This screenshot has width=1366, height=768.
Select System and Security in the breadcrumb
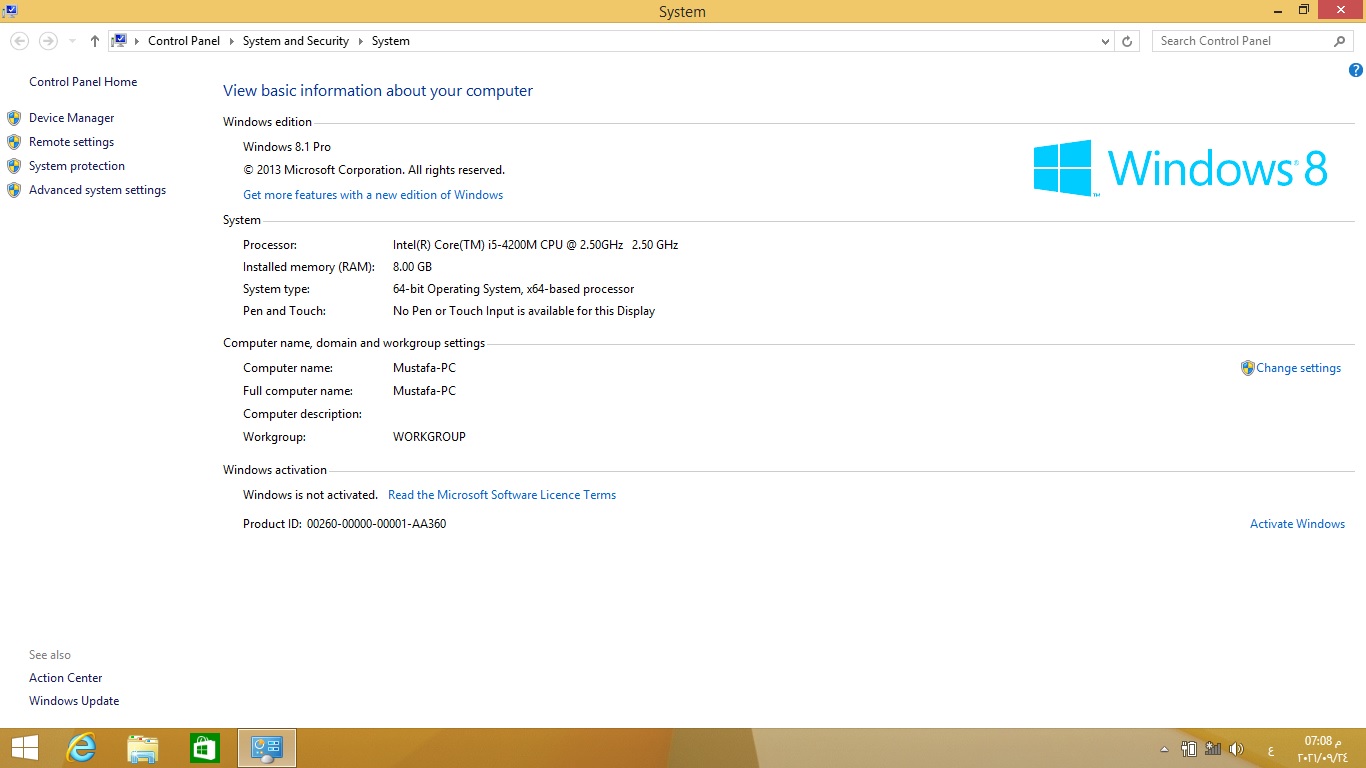pos(296,41)
